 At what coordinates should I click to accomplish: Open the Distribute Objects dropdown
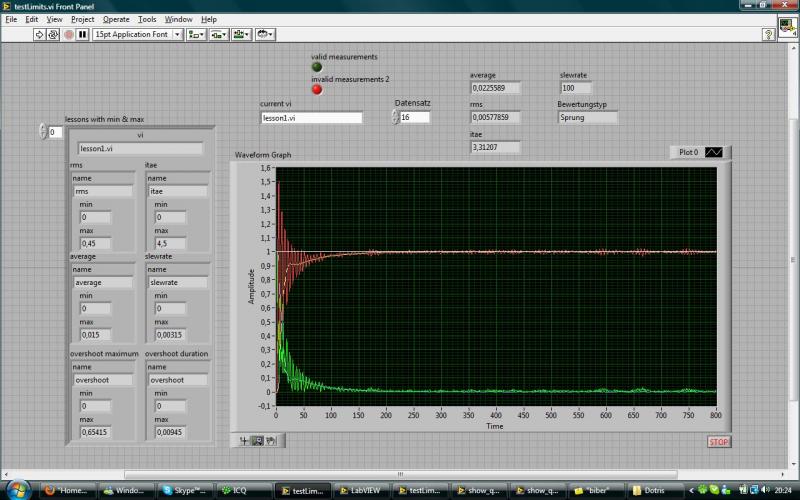(x=219, y=34)
